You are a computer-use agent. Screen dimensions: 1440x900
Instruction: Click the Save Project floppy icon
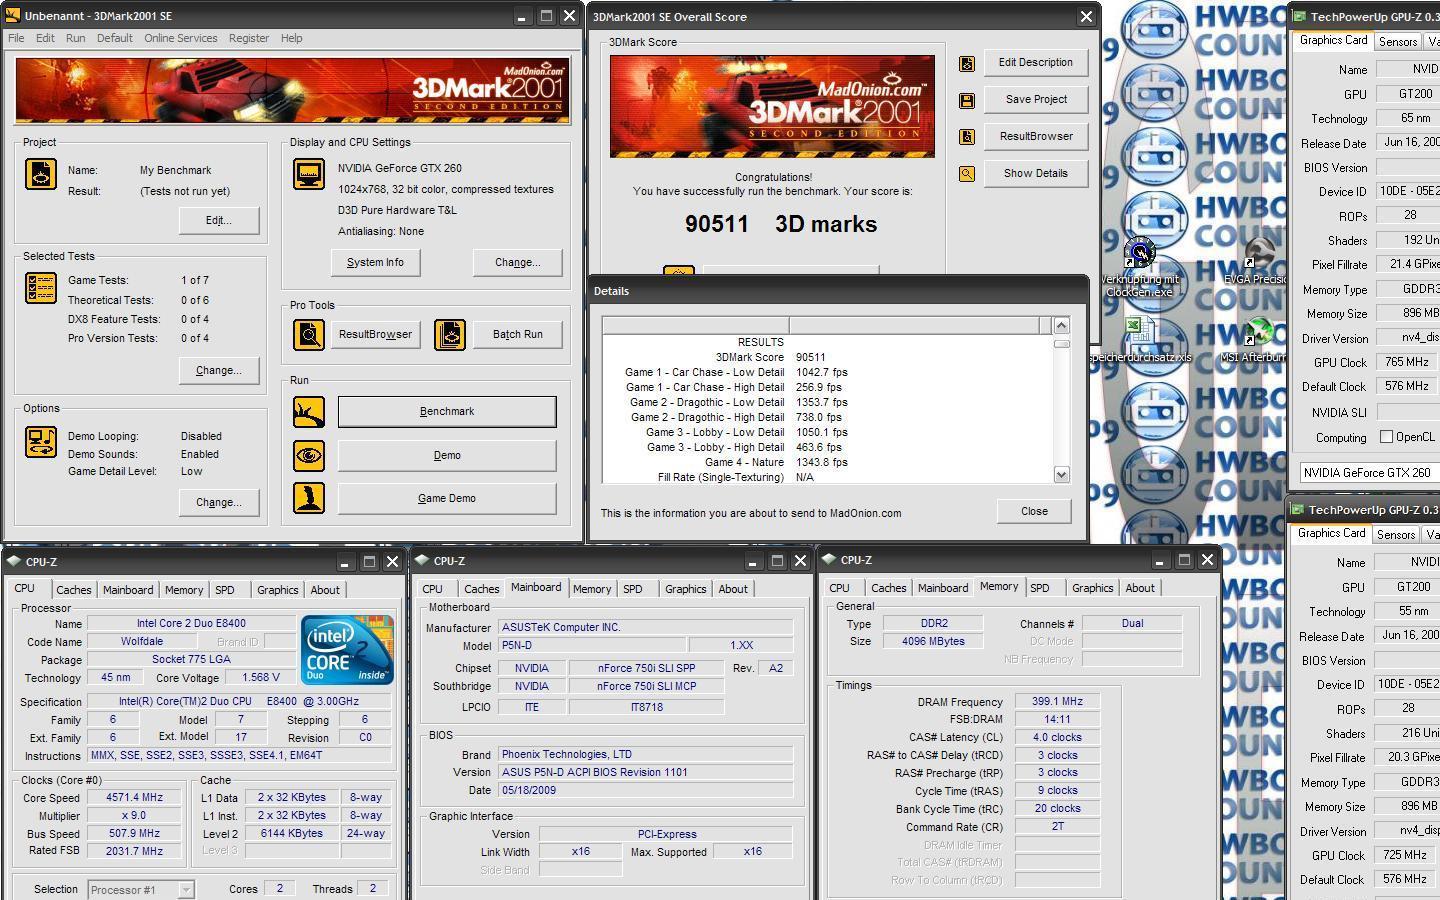coord(967,100)
